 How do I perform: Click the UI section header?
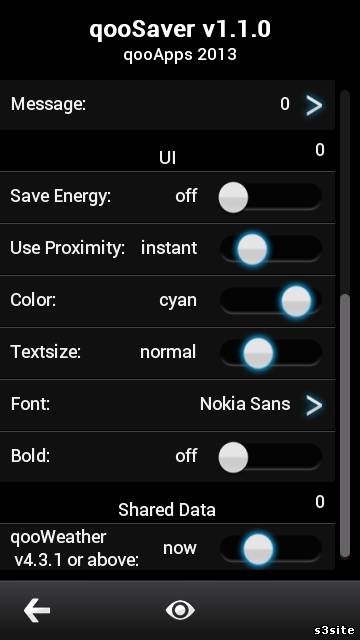(x=167, y=157)
